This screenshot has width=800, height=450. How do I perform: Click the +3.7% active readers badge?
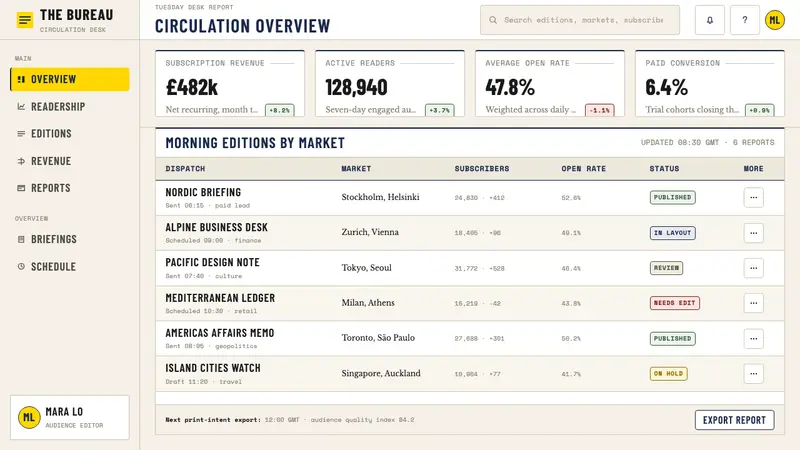click(440, 110)
